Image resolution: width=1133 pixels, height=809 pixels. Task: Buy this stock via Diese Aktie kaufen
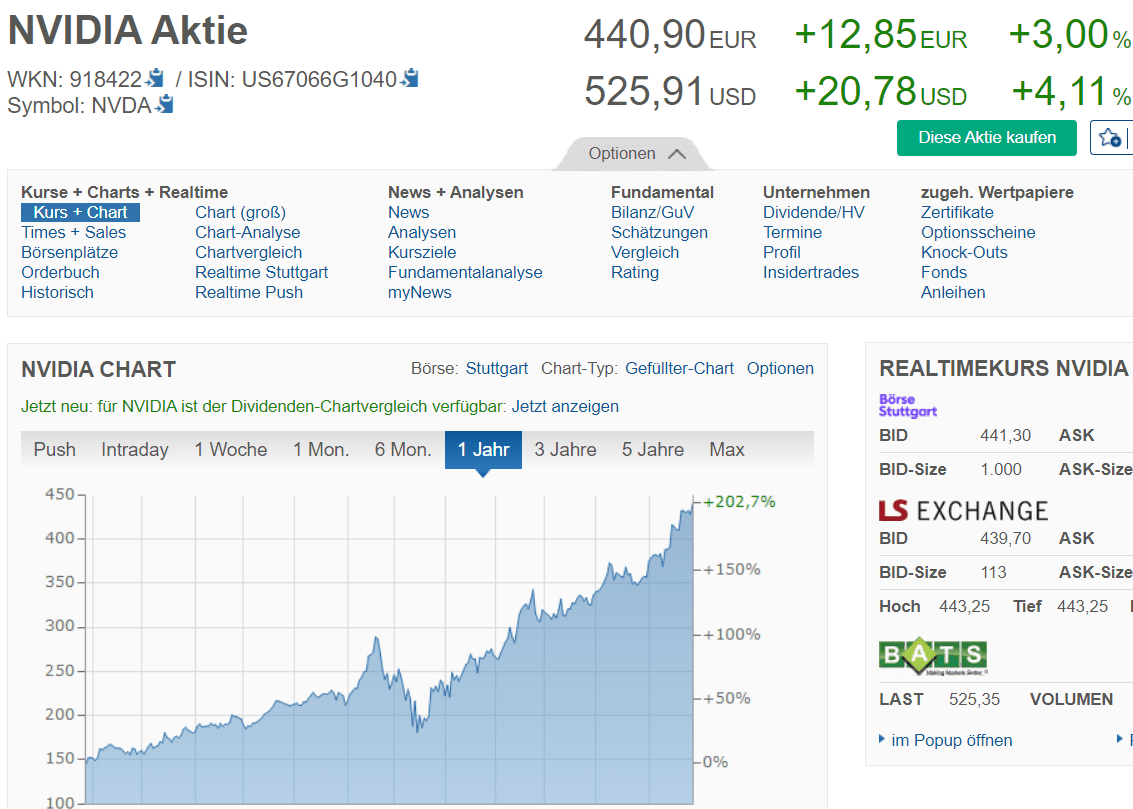pos(987,137)
